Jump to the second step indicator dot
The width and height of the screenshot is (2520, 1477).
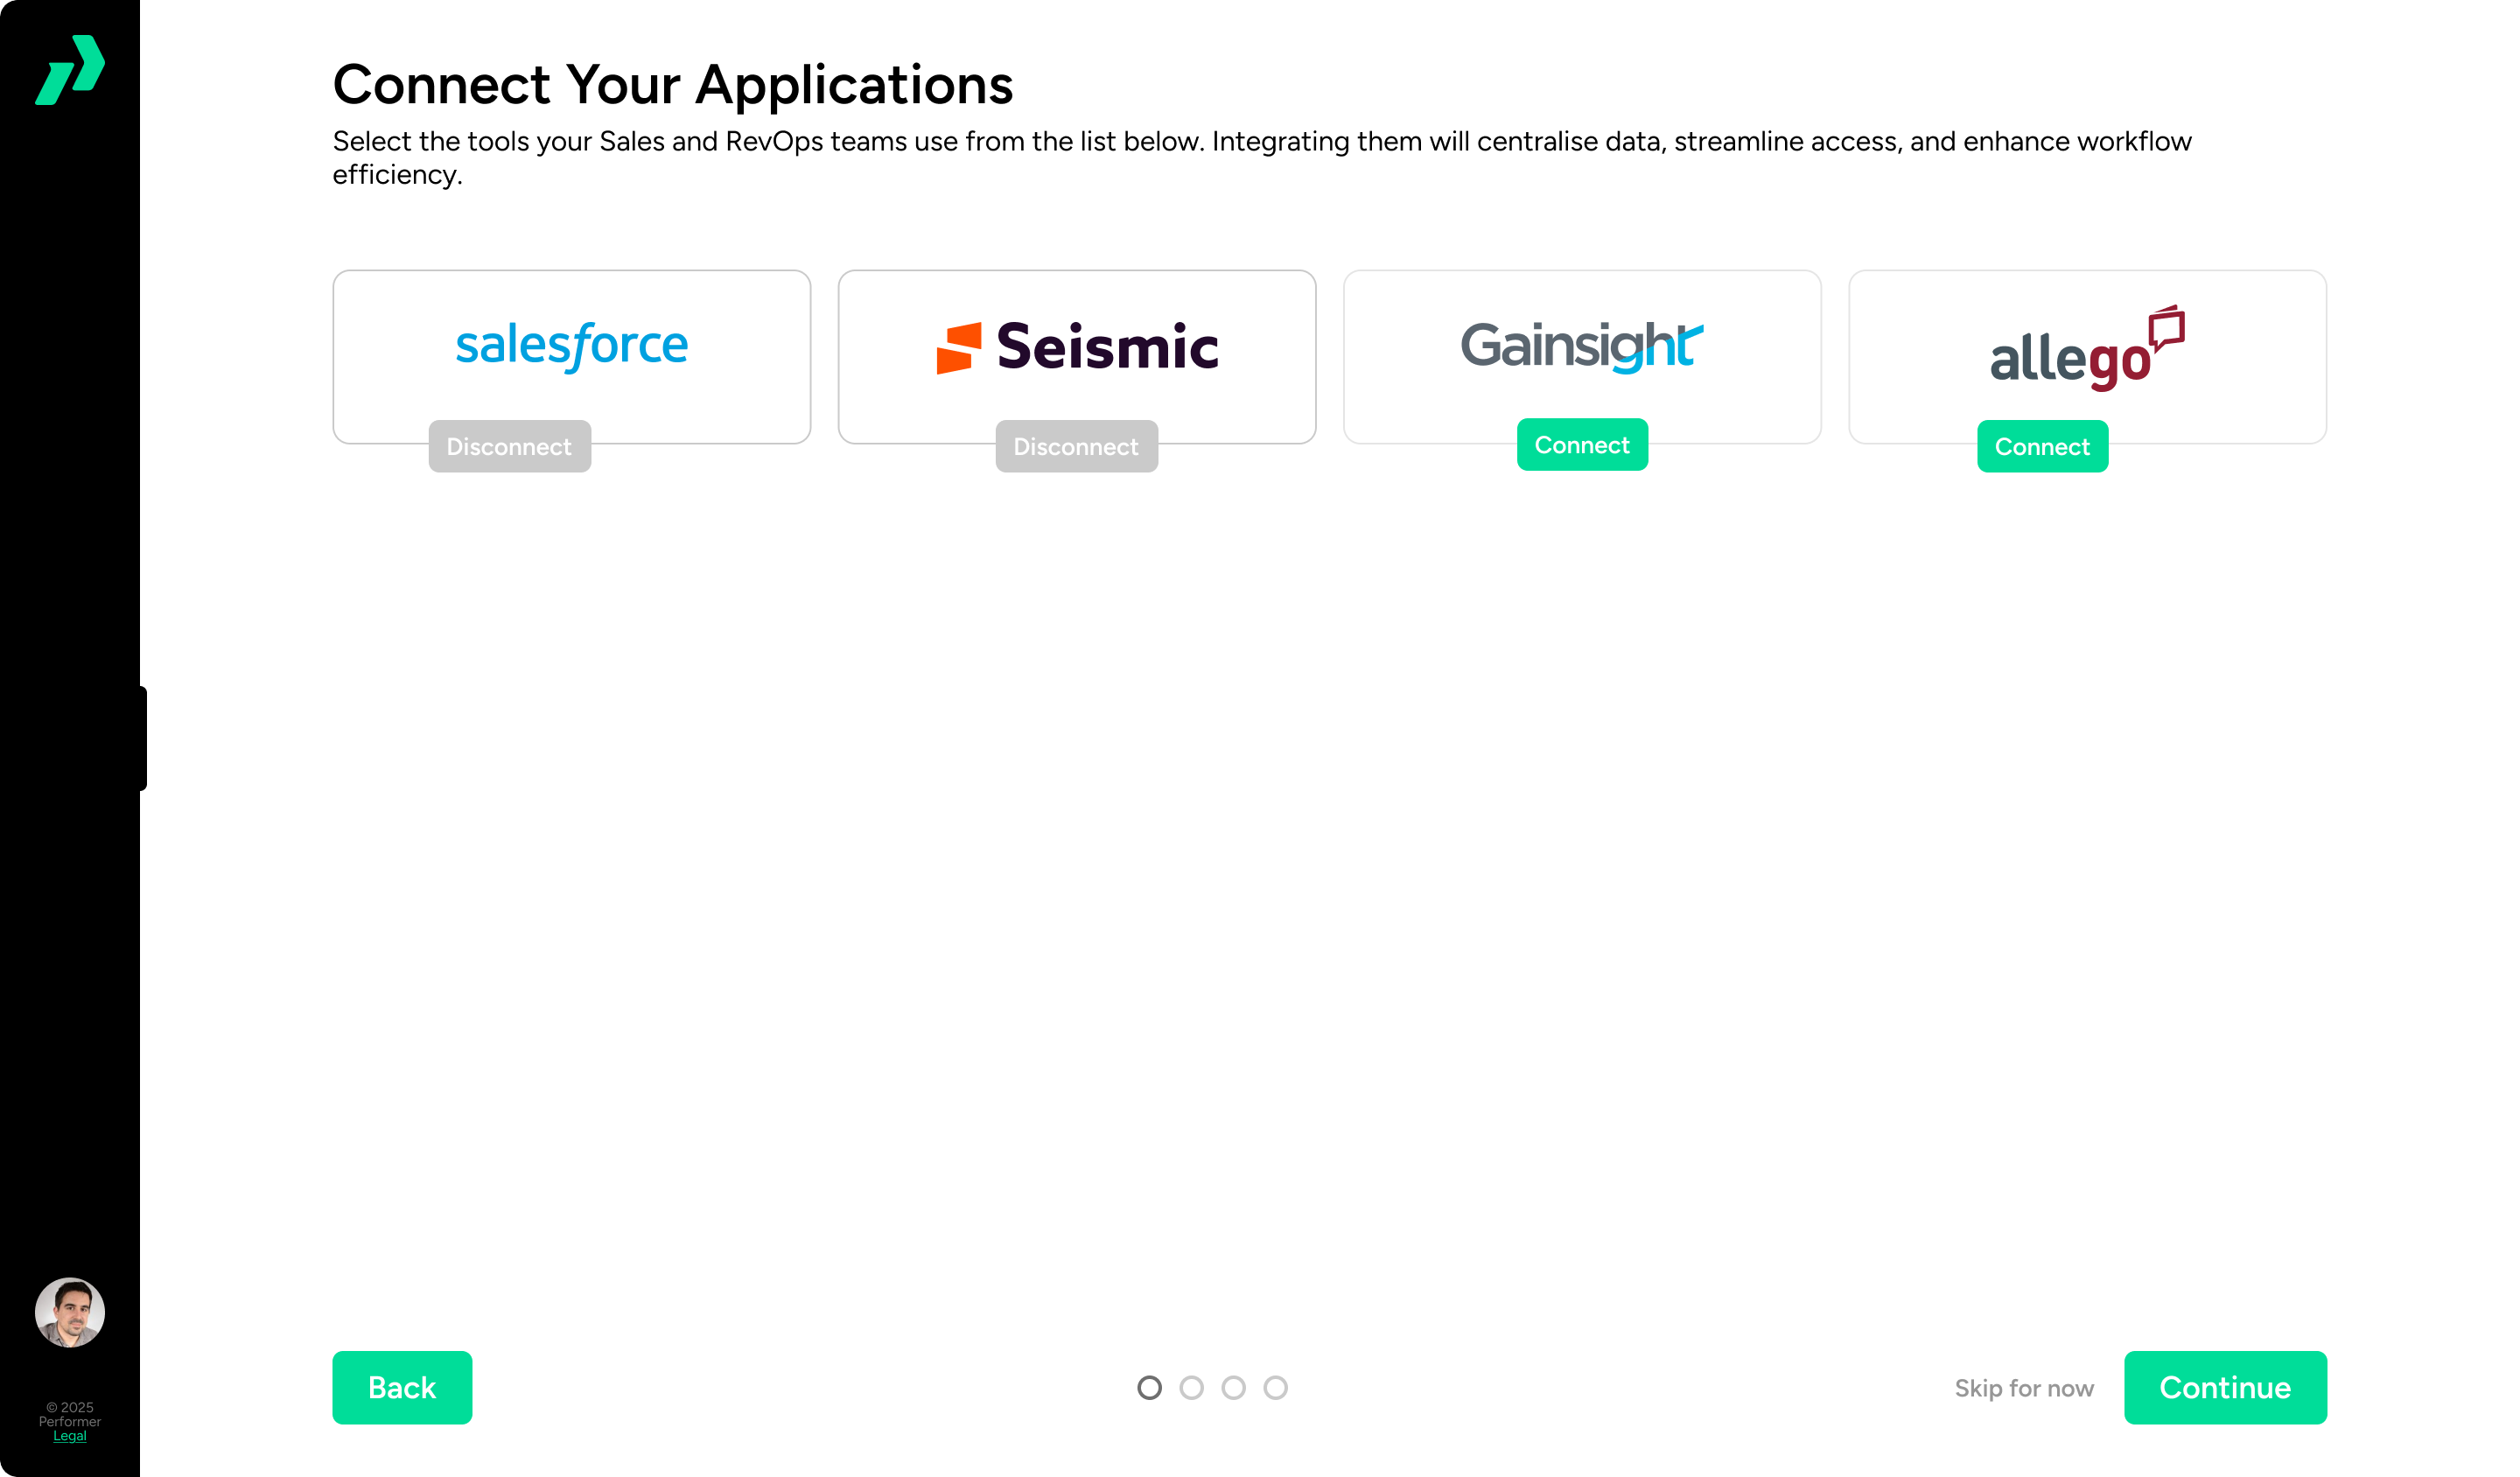1191,1387
